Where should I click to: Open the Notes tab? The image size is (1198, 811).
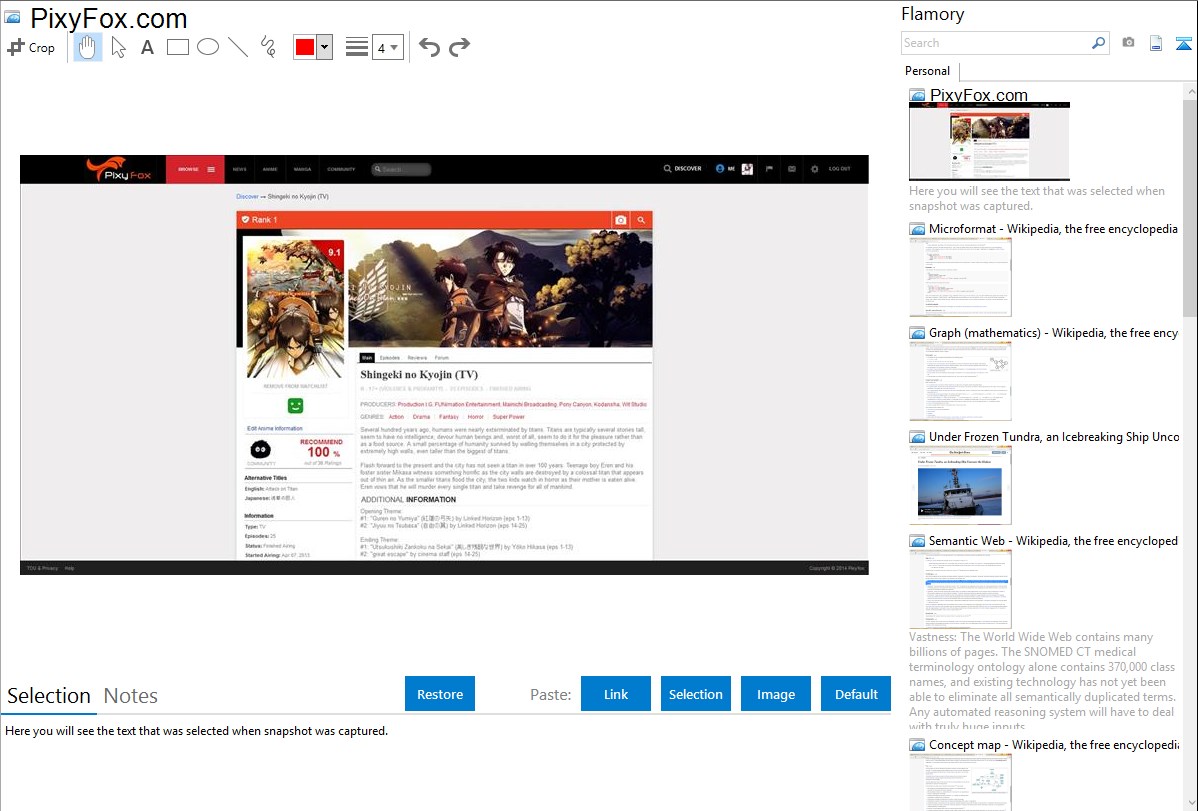(x=131, y=696)
